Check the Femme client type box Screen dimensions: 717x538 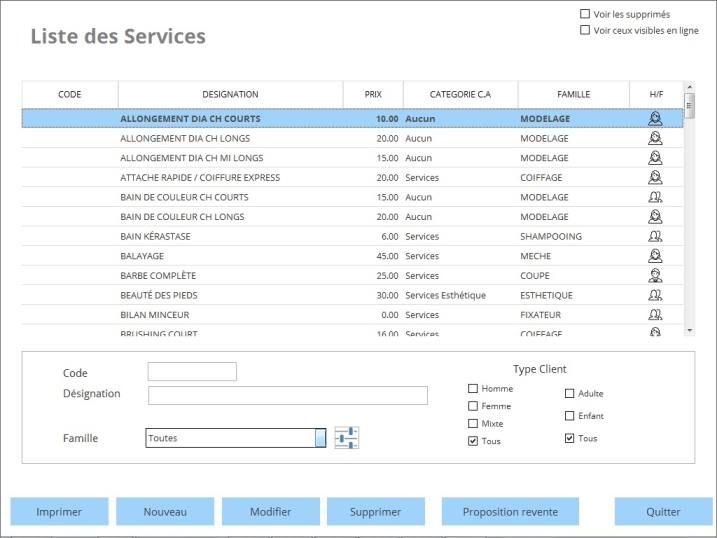(473, 406)
